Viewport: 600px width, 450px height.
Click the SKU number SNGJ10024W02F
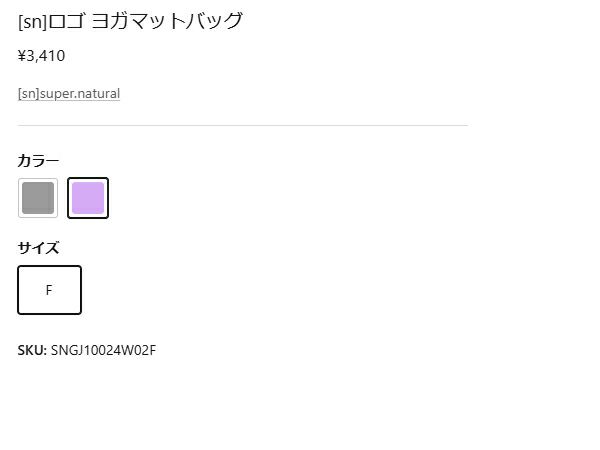(x=103, y=350)
